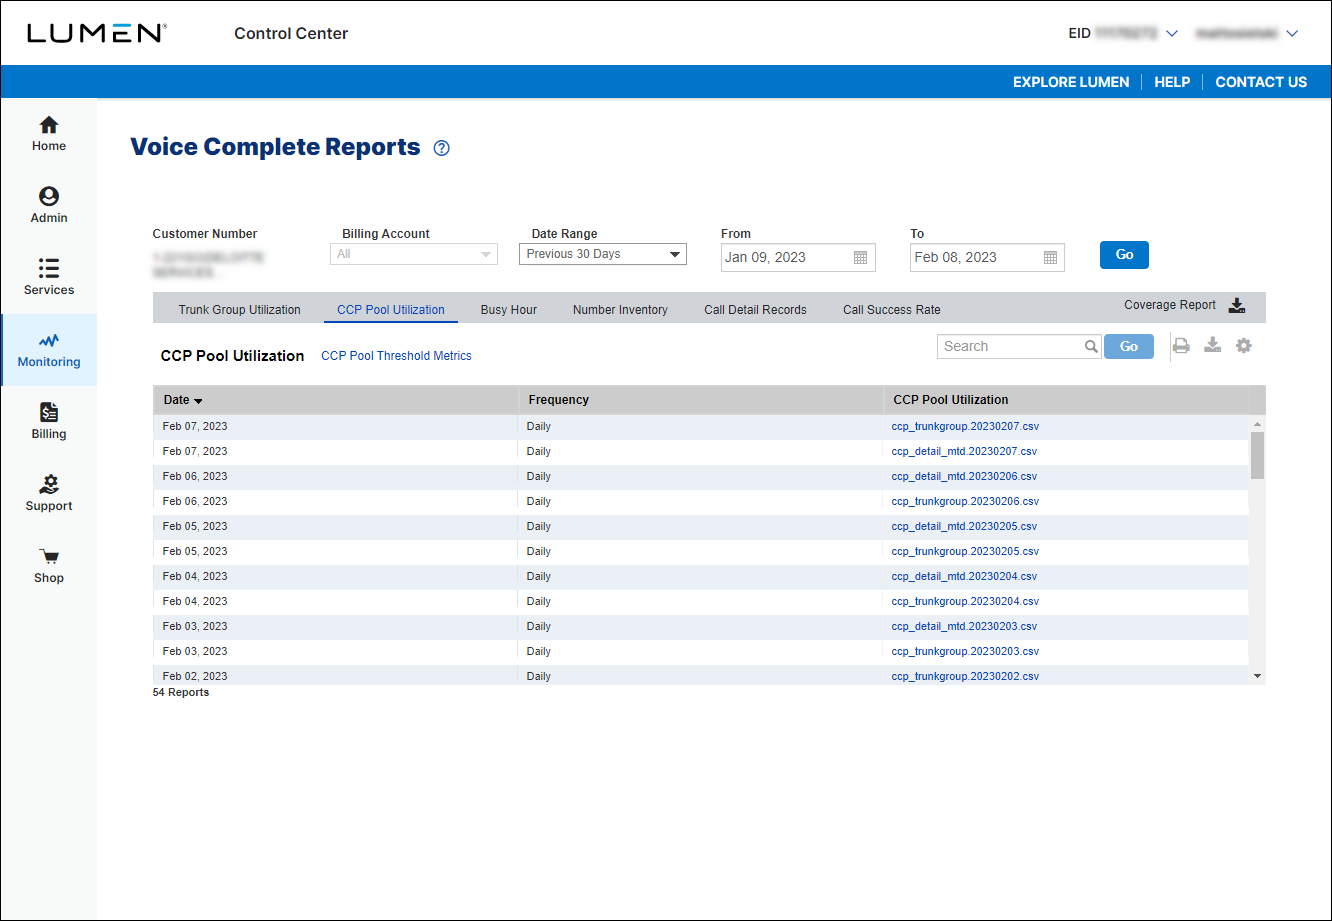Open the Number Inventory tab

620,310
